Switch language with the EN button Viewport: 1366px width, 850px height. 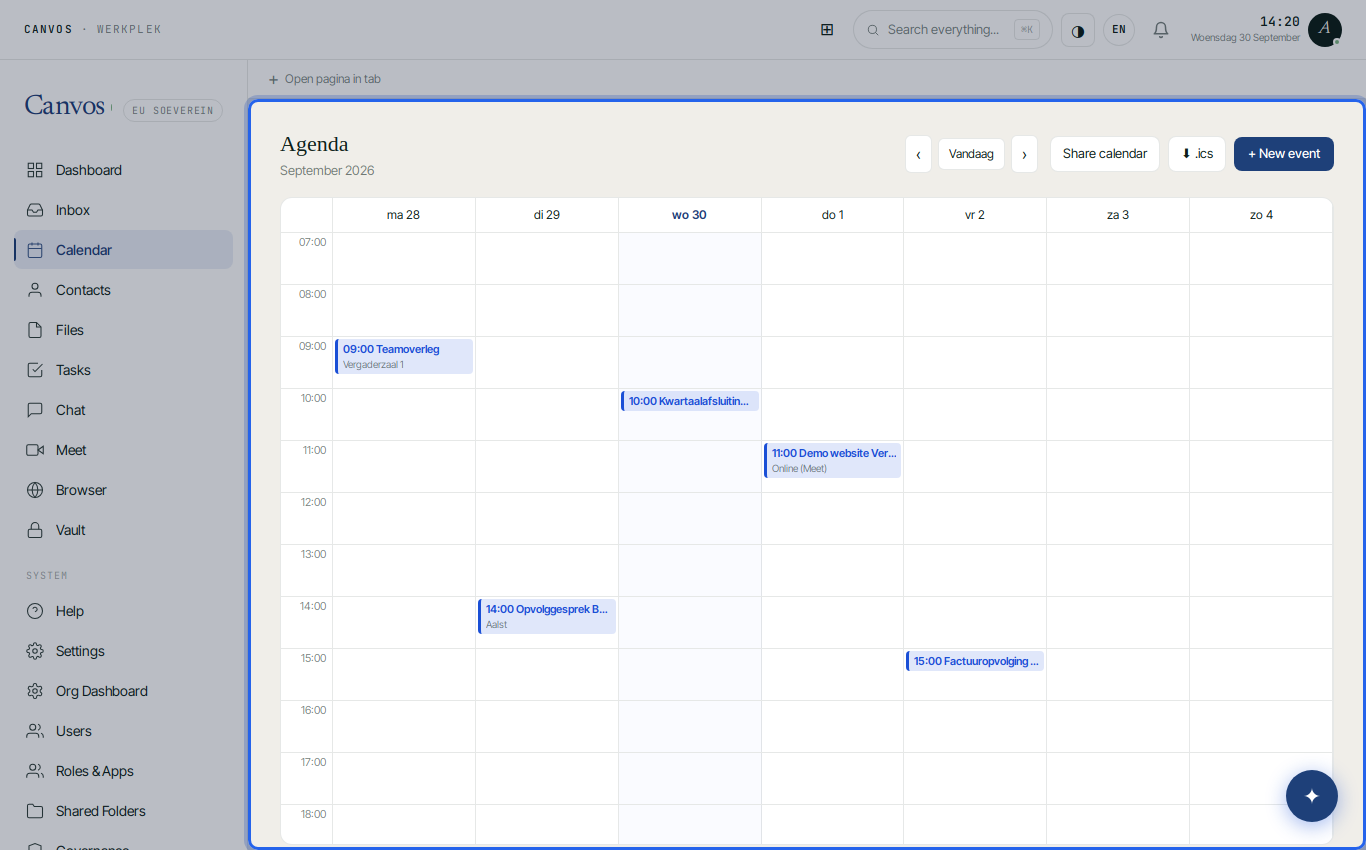click(1119, 30)
